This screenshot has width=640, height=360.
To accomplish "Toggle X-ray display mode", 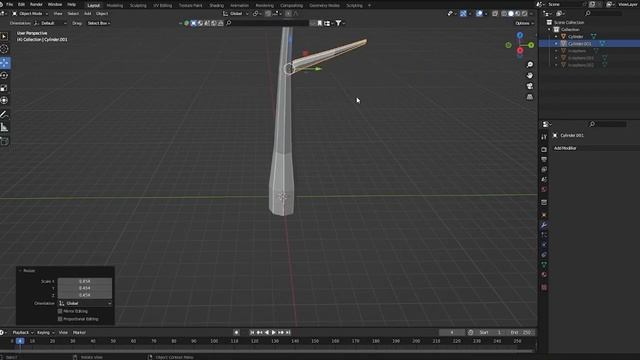I will pyautogui.click(x=495, y=13).
